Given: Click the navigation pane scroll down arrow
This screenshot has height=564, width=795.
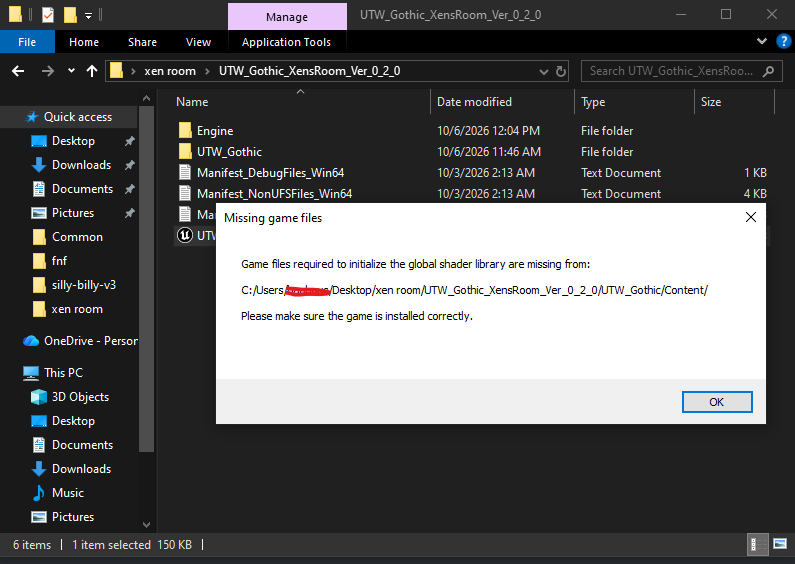Looking at the screenshot, I should (x=147, y=525).
